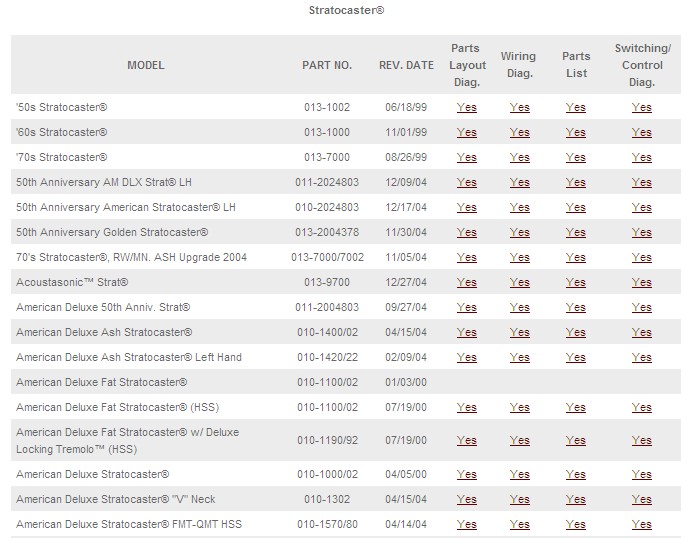Open Parts Layout for American Deluxe Ash Stratocaster Left Hand
The height and width of the screenshot is (538, 686).
(466, 357)
